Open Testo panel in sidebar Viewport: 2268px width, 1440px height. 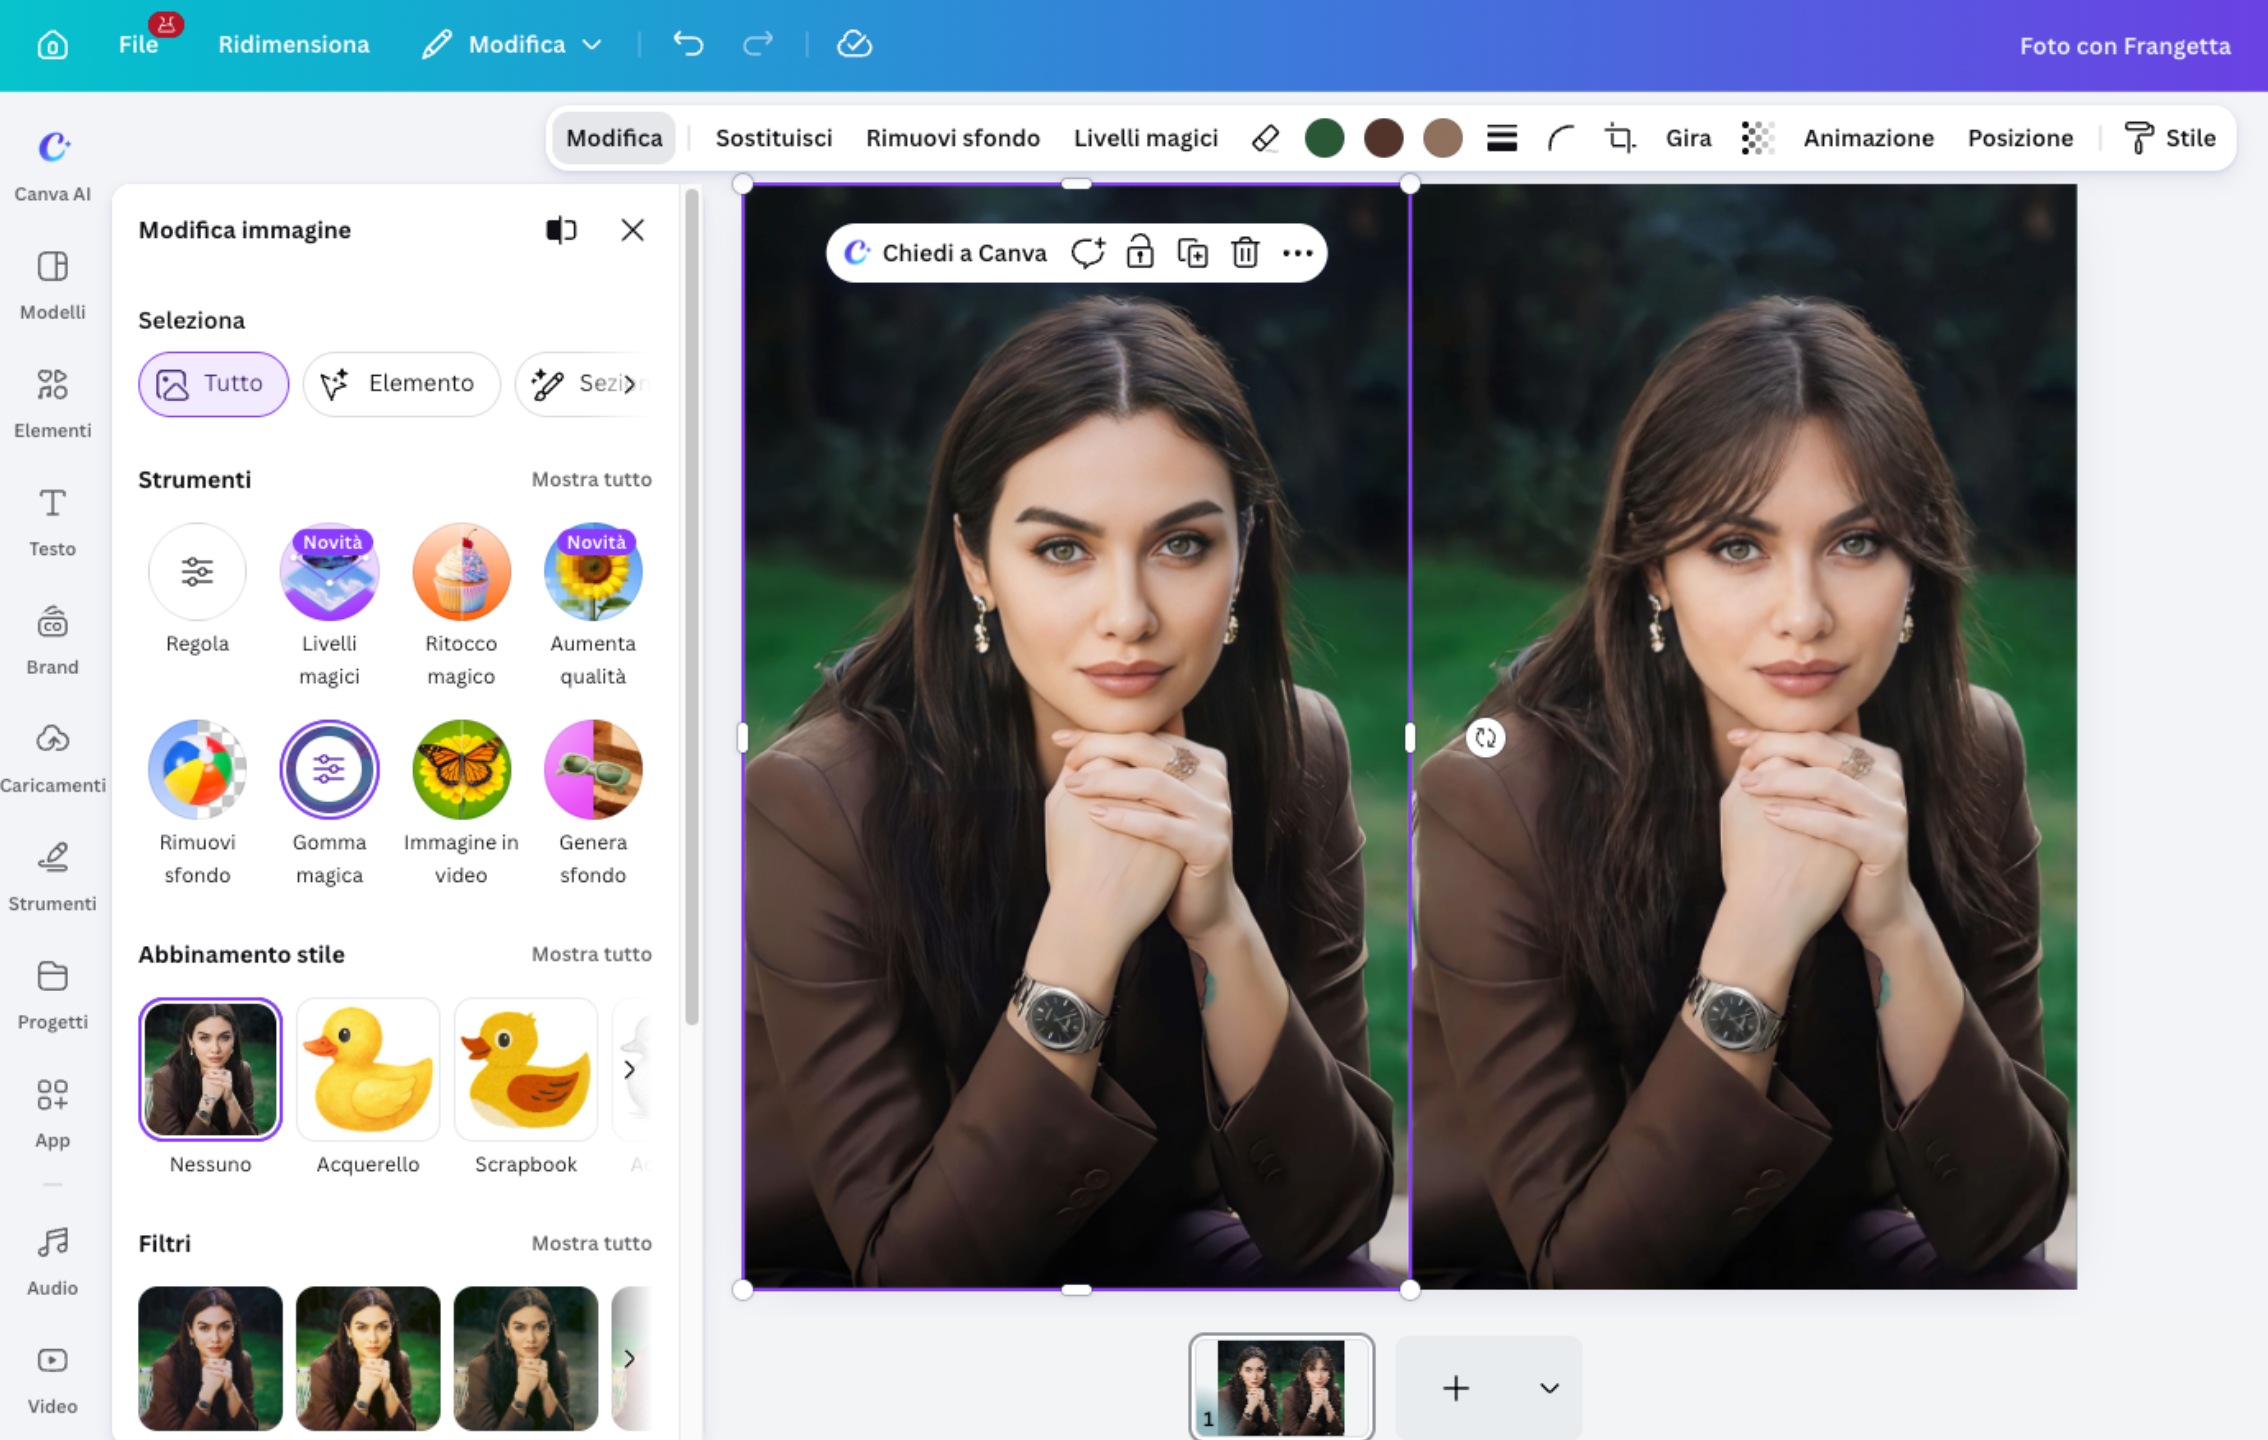(x=52, y=520)
